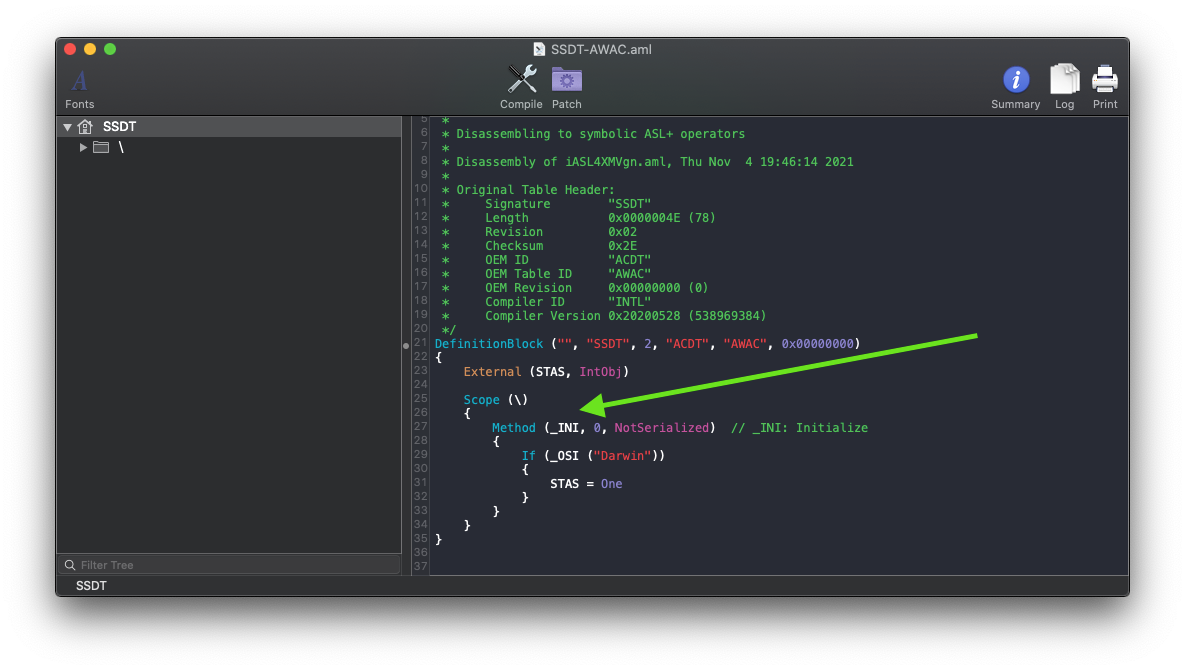Print the current document
Viewport: 1185px width, 670px height.
1105,79
